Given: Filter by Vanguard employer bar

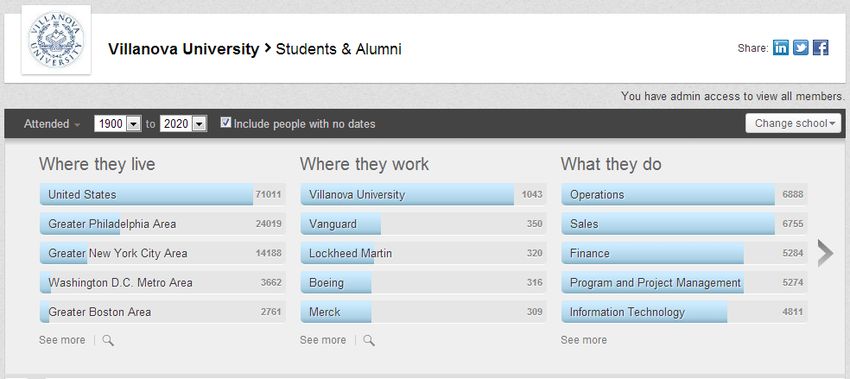Looking at the screenshot, I should pyautogui.click(x=423, y=223).
